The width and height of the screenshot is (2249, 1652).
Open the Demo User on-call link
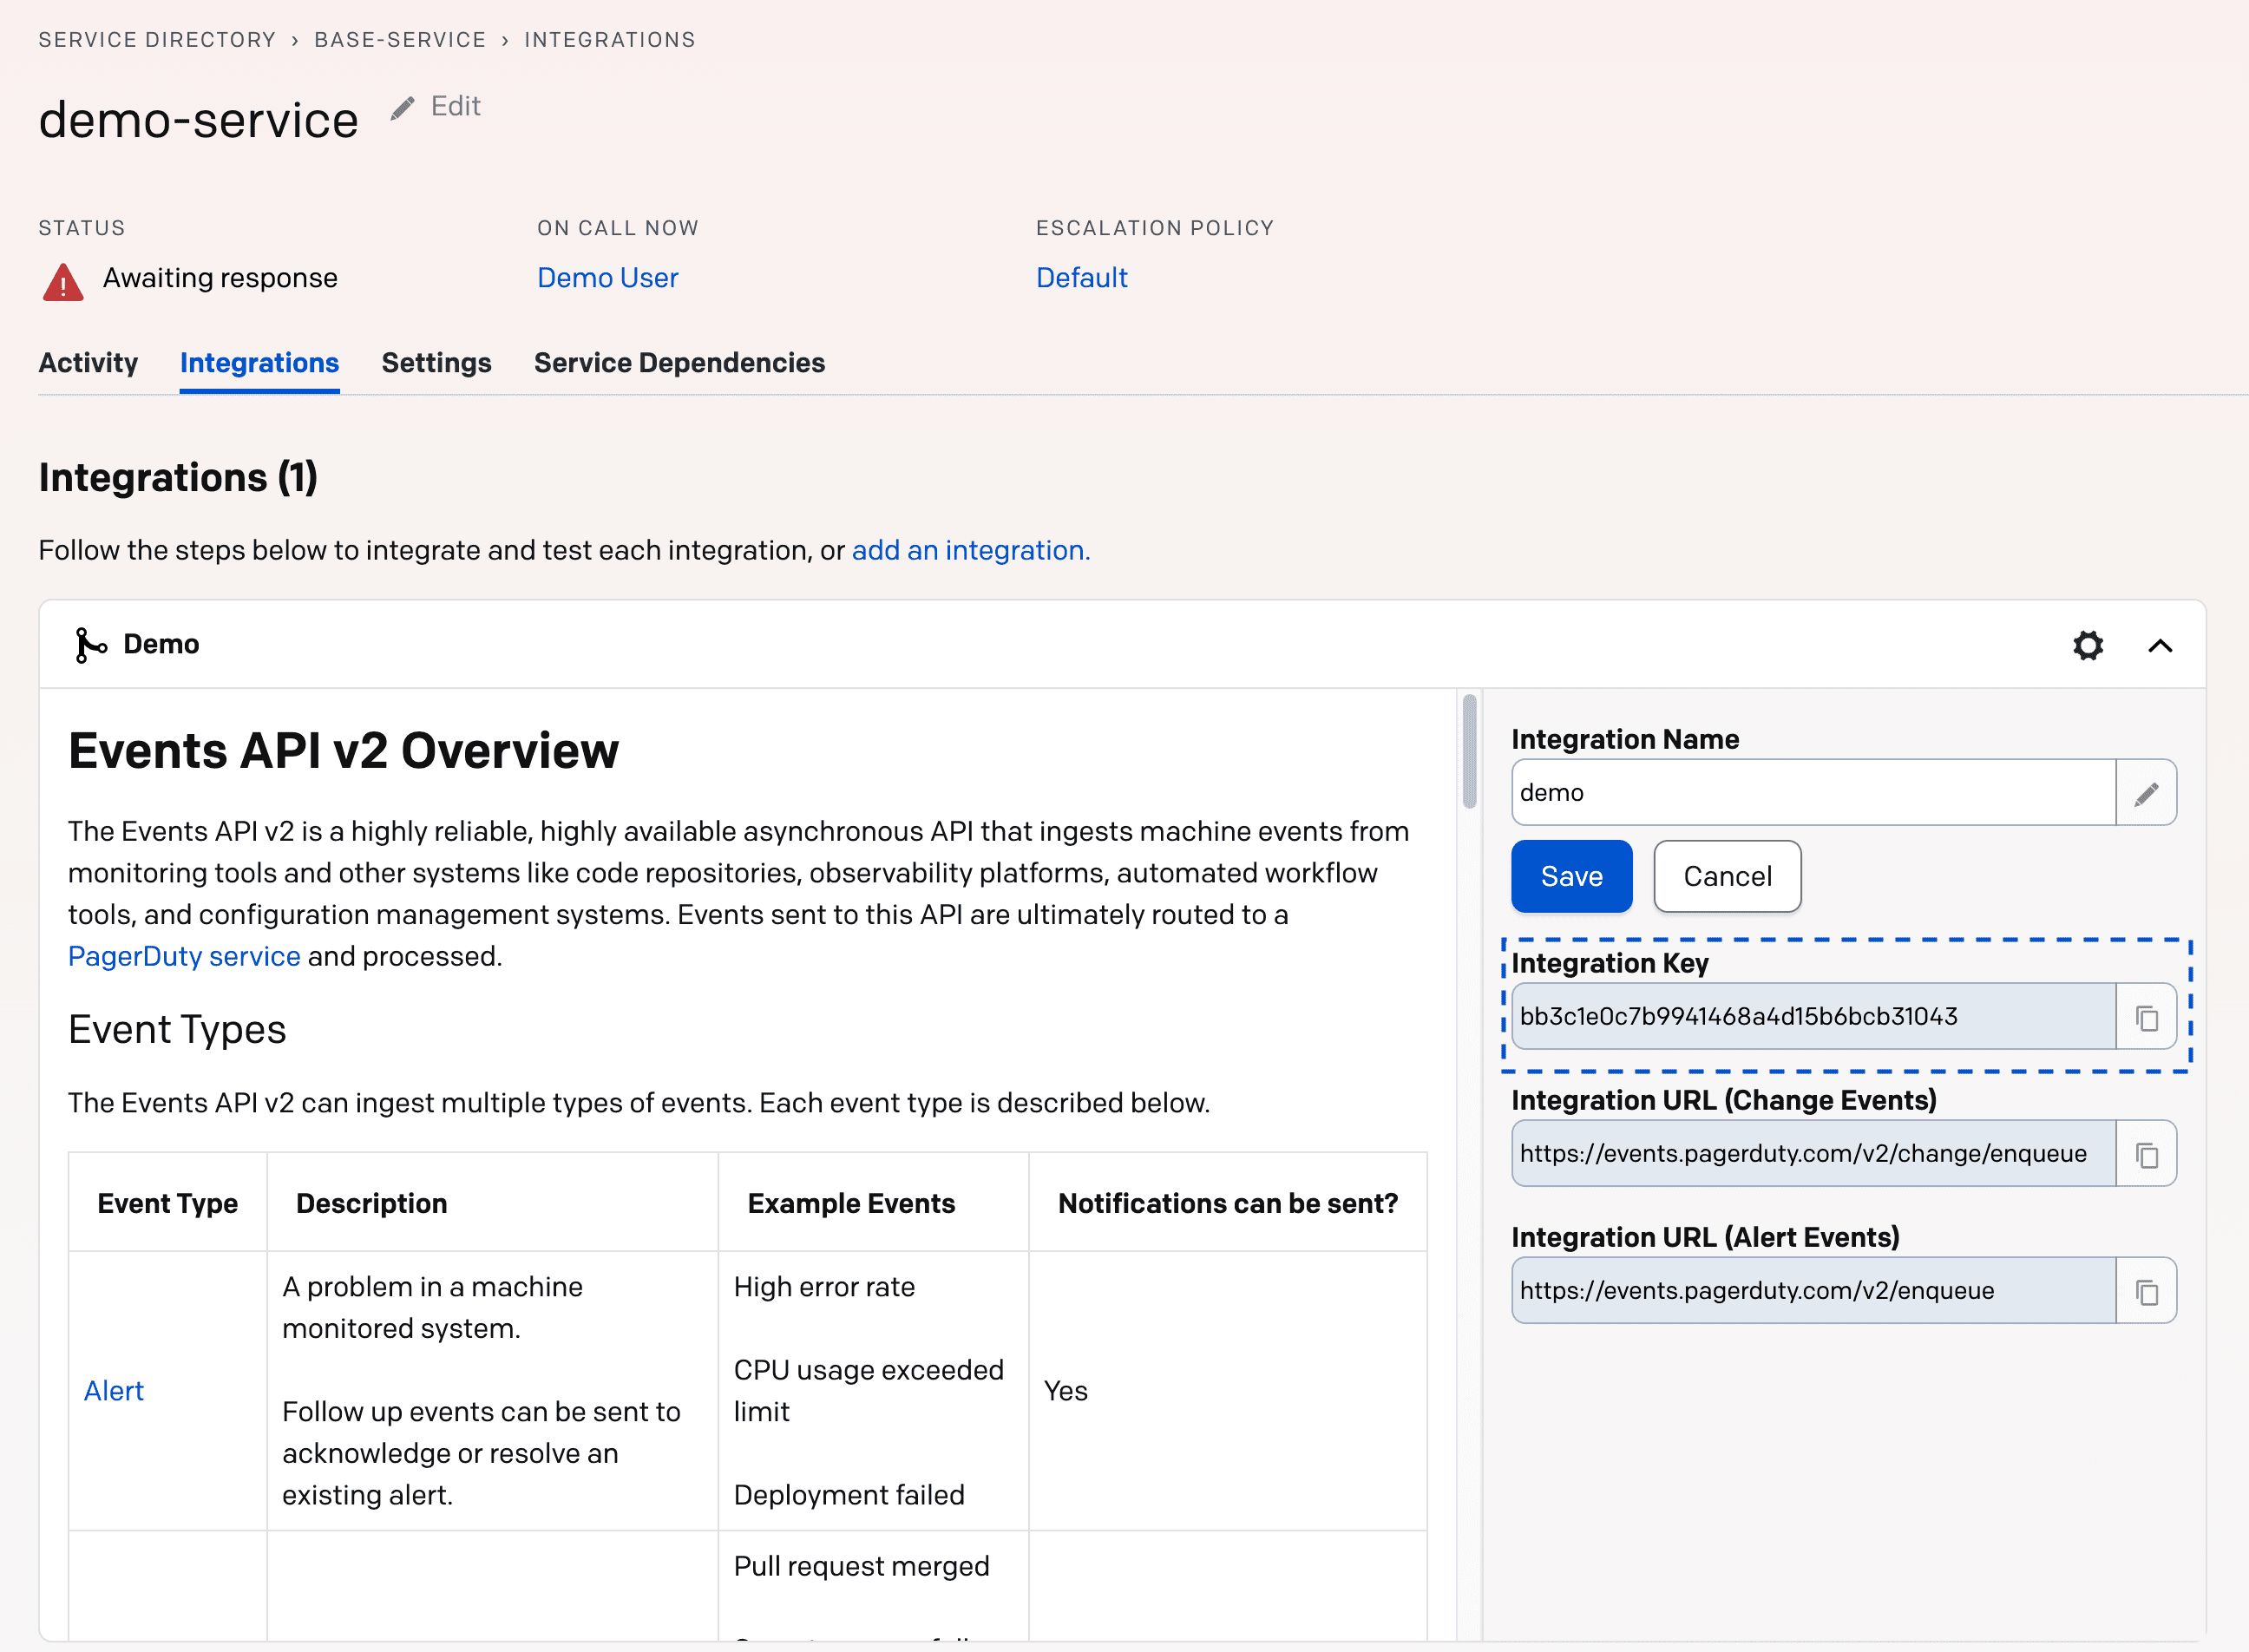tap(608, 278)
